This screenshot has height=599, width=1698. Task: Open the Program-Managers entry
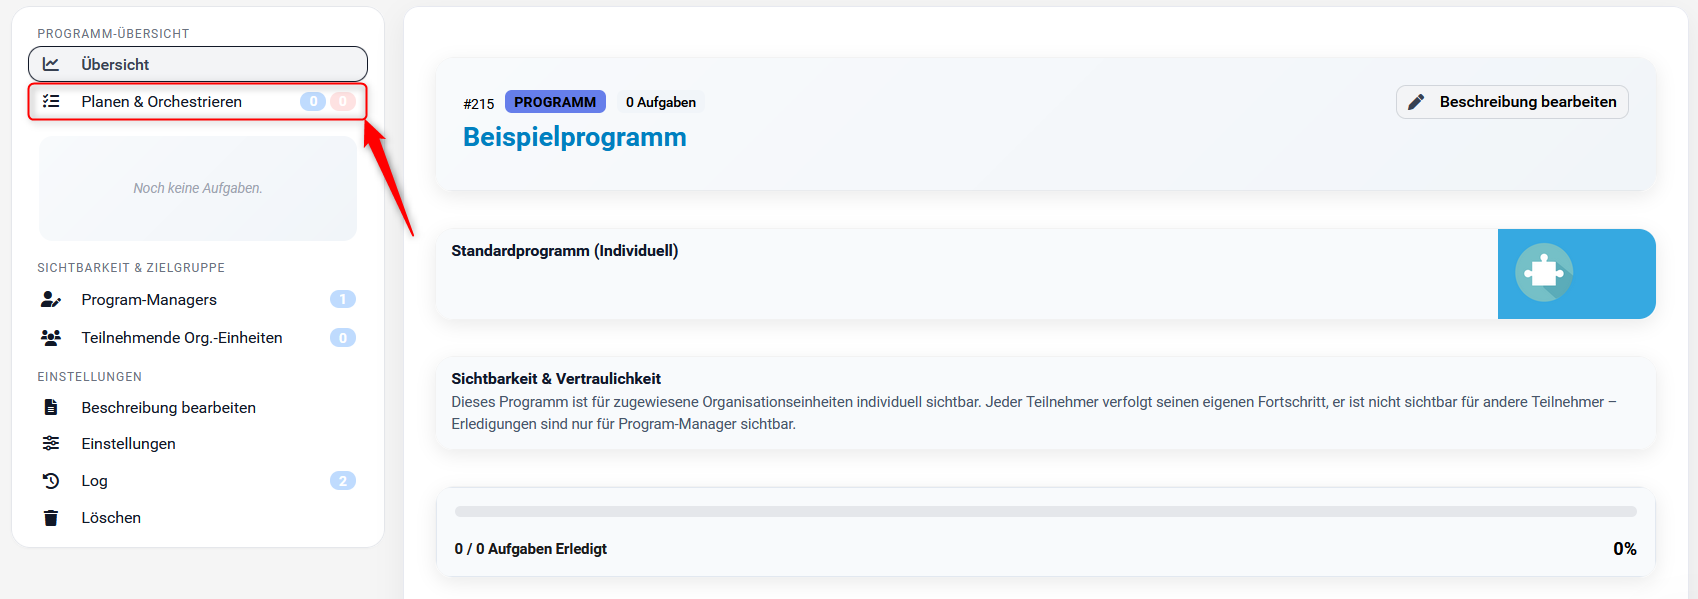point(149,300)
